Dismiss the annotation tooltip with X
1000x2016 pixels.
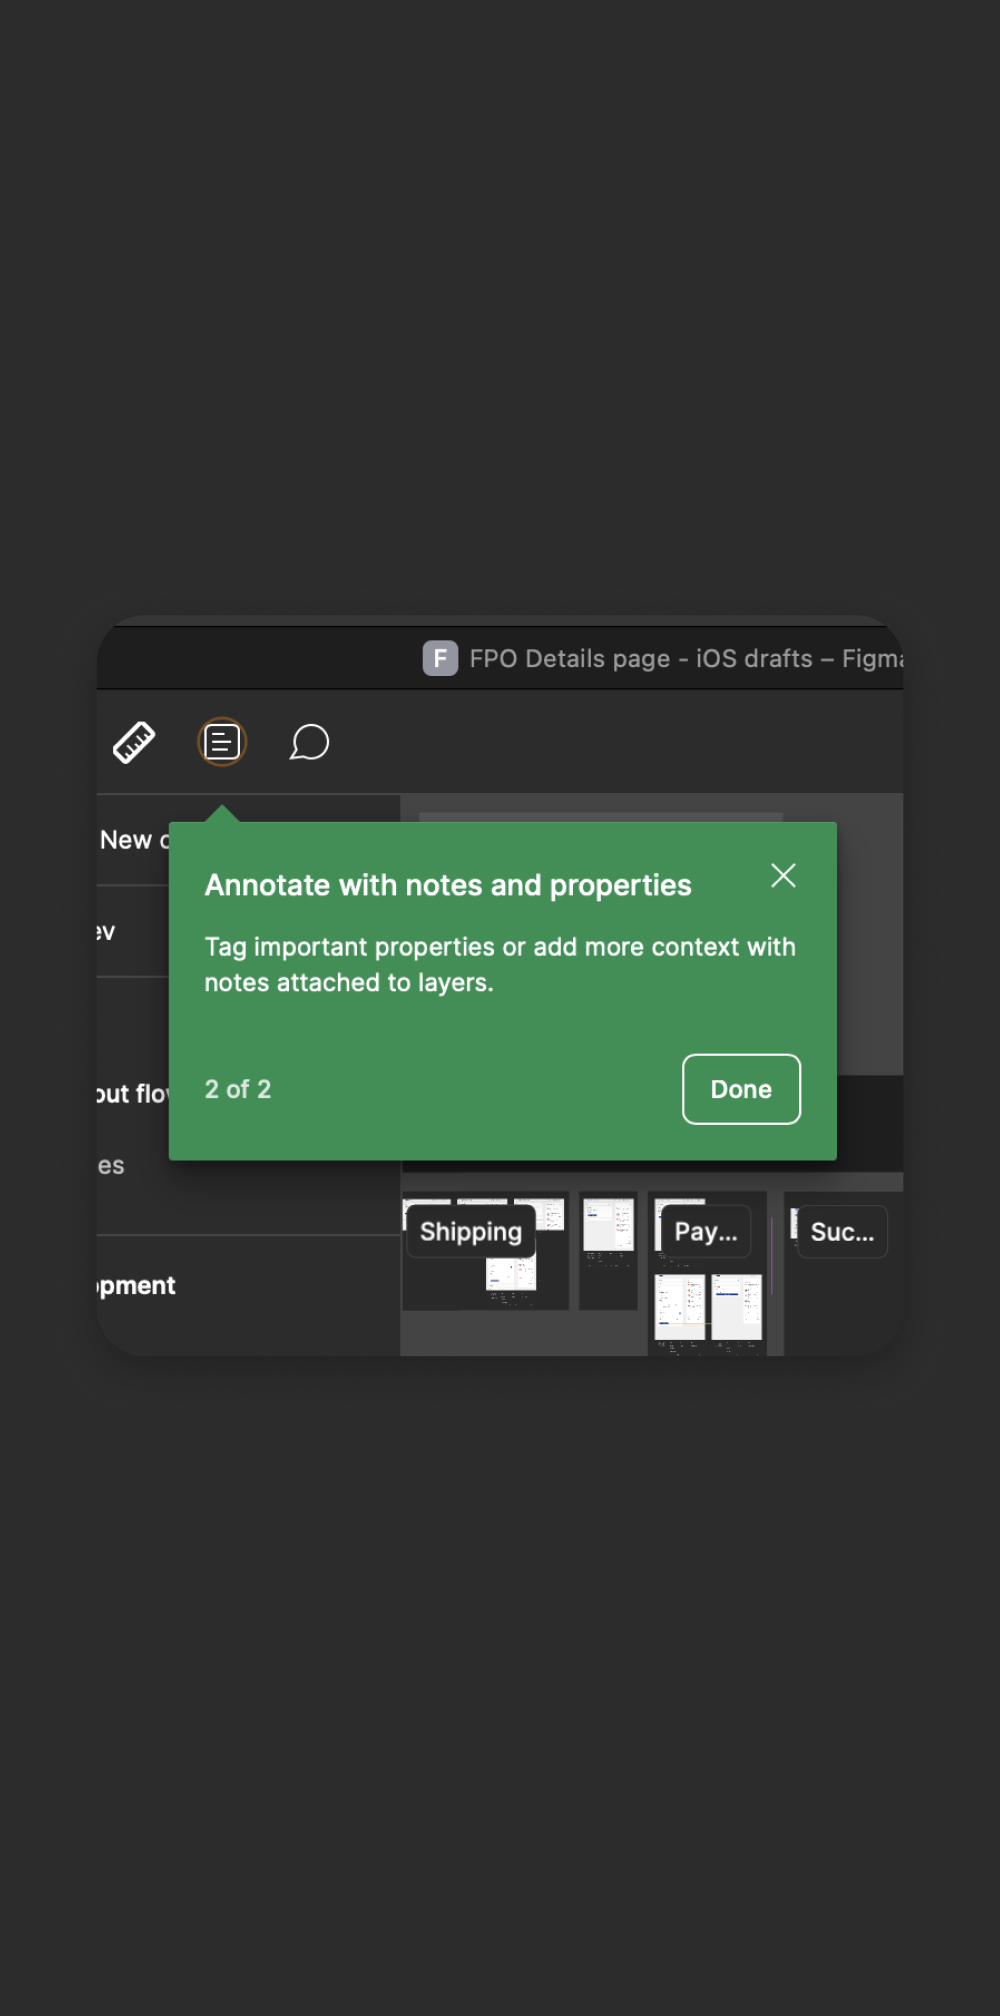point(783,876)
